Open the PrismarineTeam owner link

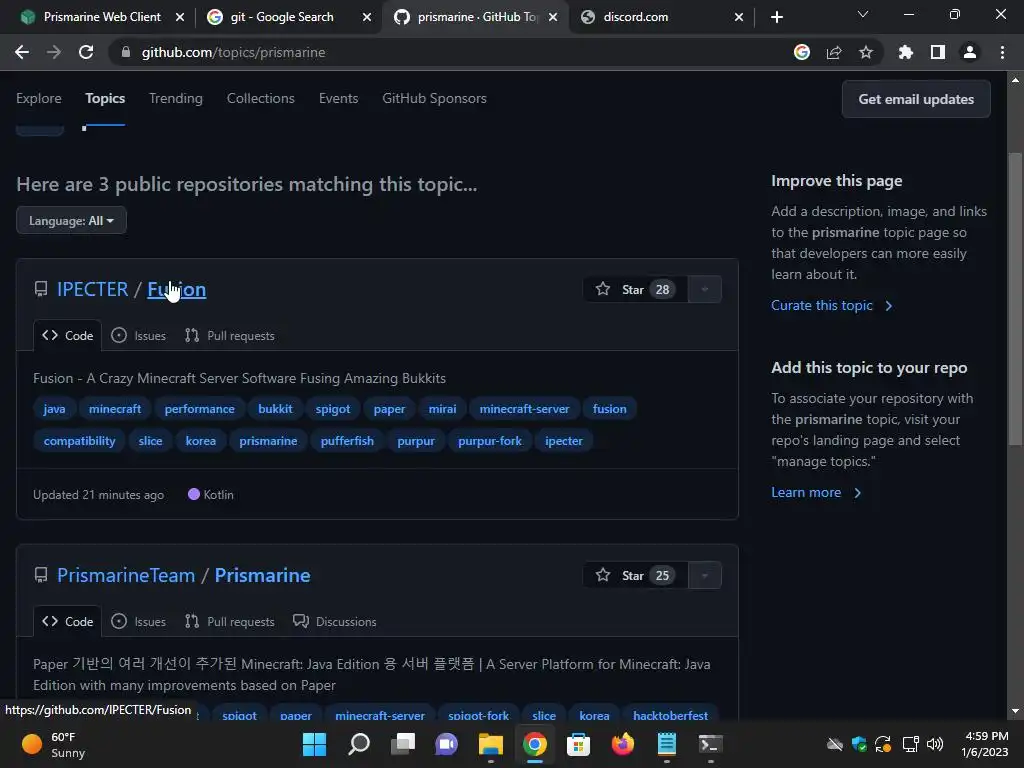[126, 575]
